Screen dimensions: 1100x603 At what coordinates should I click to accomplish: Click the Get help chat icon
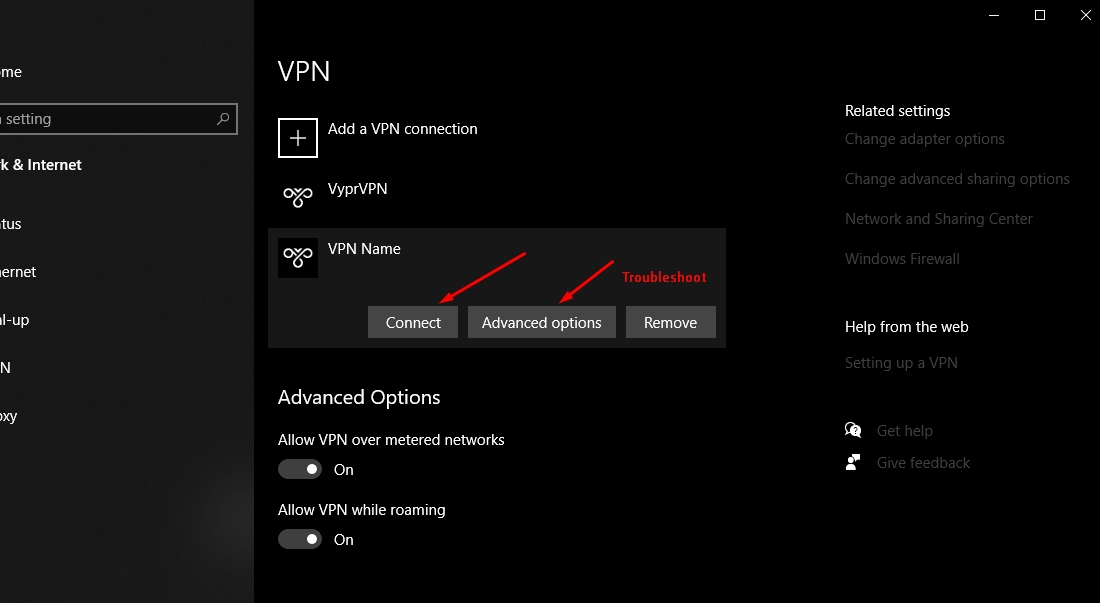(853, 430)
